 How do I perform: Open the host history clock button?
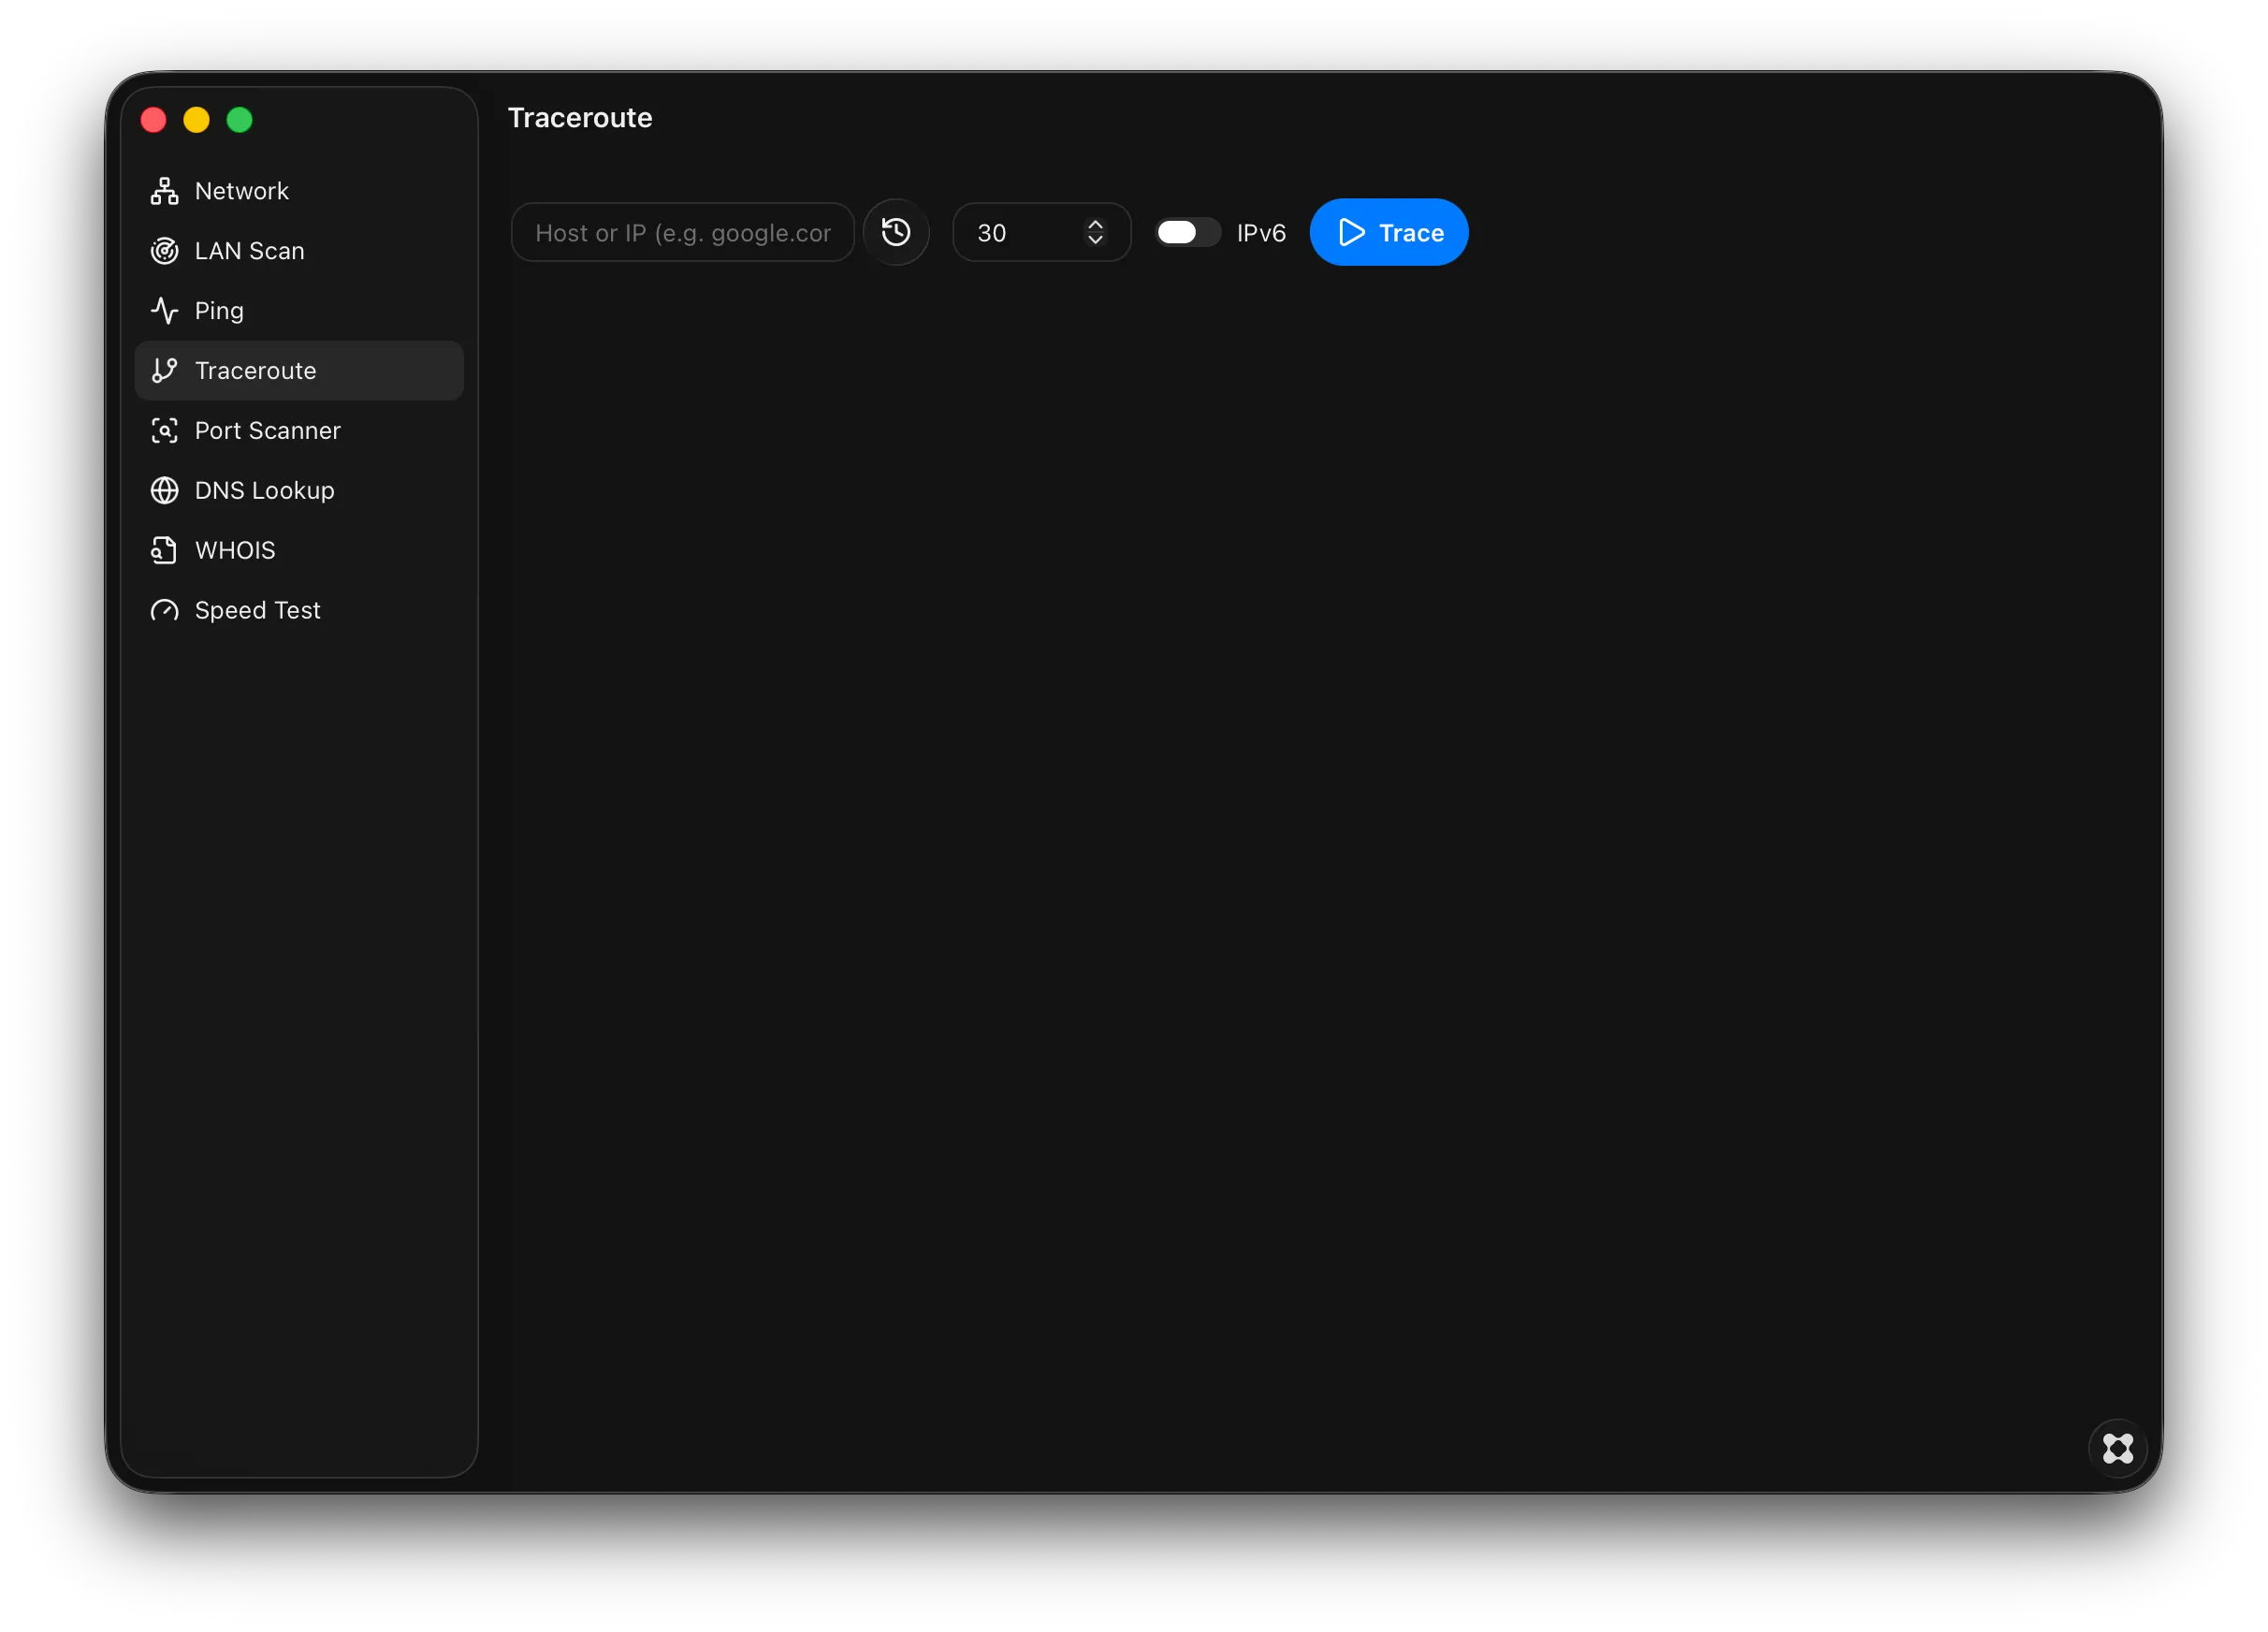[896, 233]
